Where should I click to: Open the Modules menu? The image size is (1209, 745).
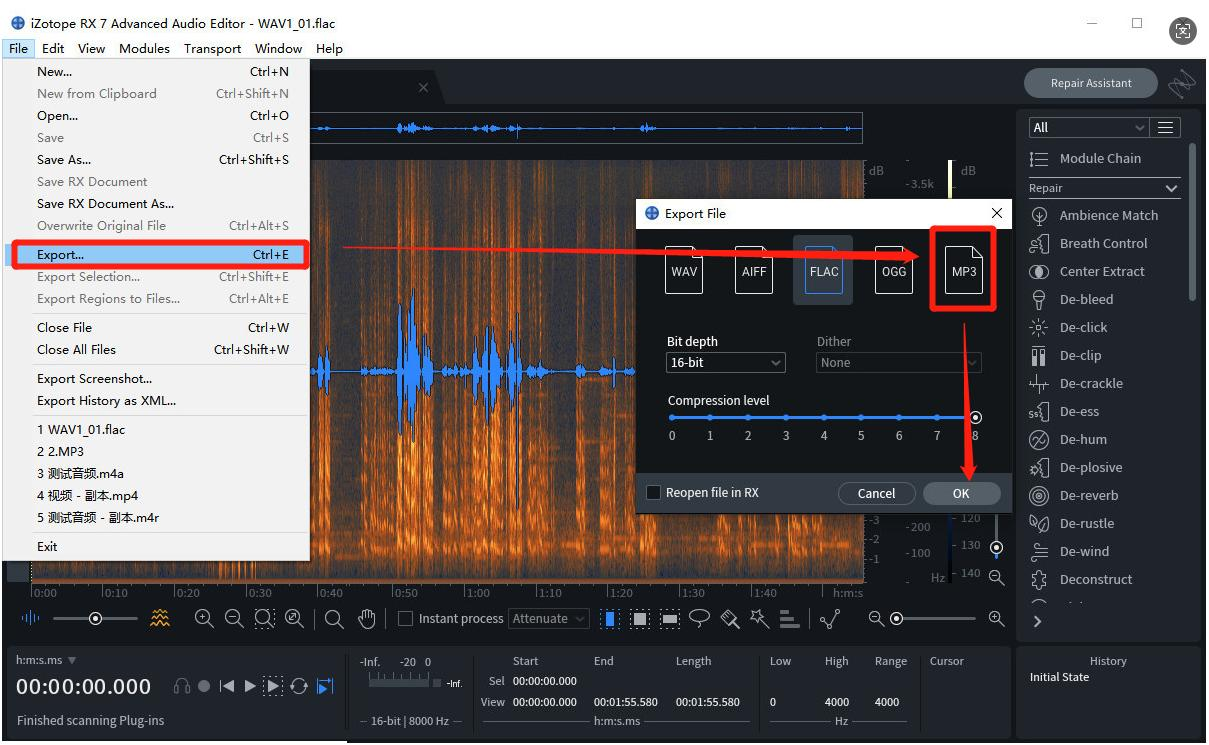click(144, 48)
